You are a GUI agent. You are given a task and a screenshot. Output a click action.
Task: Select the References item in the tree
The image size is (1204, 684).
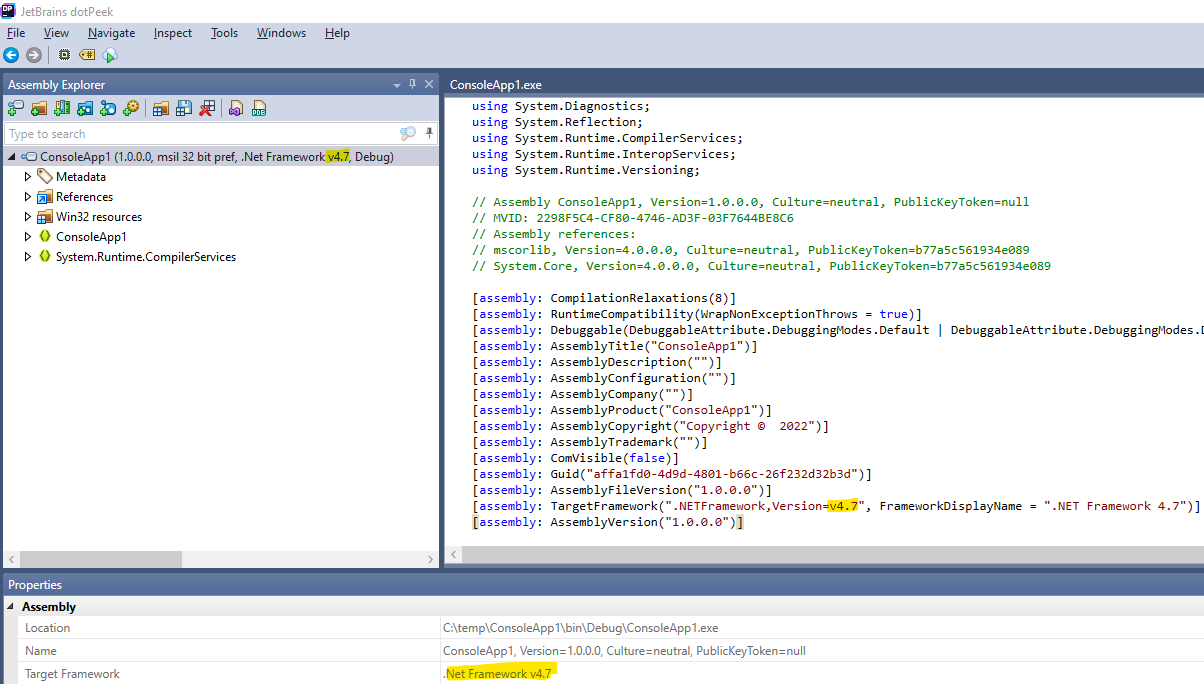84,196
